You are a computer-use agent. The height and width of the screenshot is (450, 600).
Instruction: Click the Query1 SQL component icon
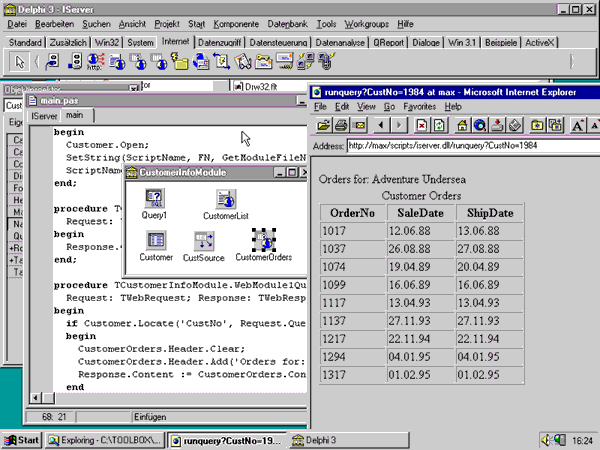(x=154, y=198)
